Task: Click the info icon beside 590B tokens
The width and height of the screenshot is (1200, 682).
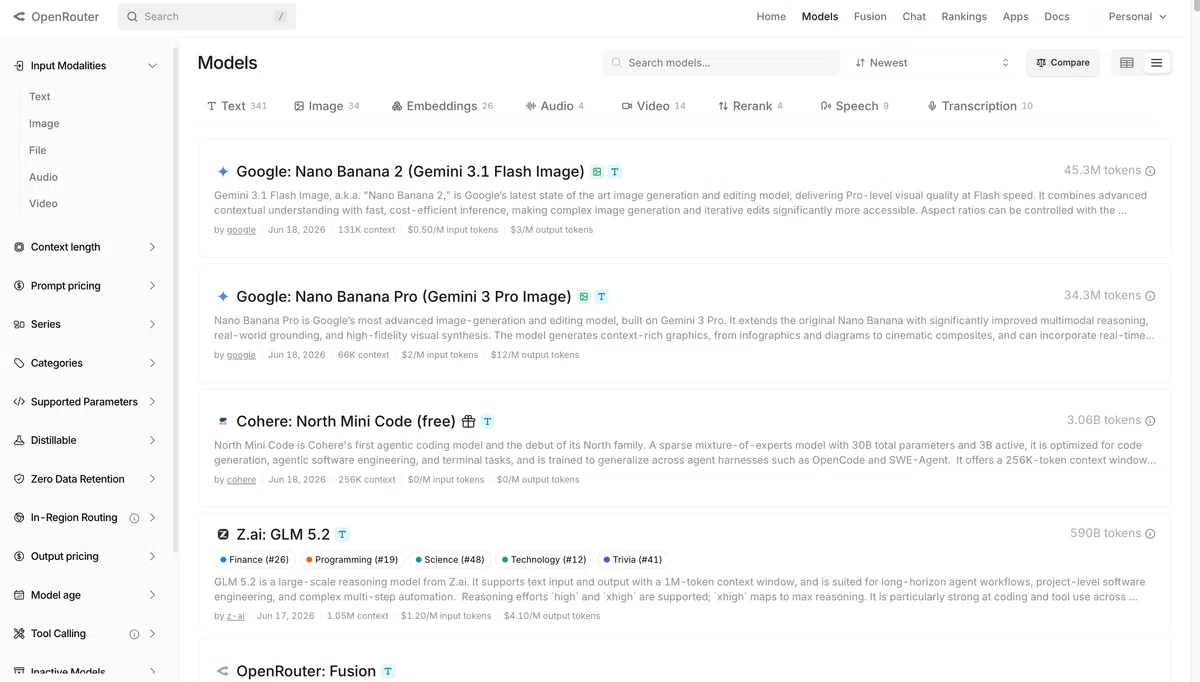Action: tap(1150, 534)
